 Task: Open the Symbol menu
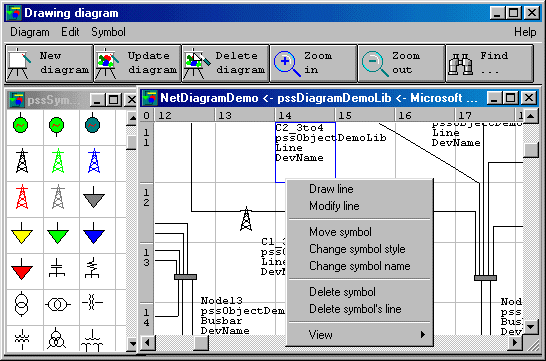108,32
